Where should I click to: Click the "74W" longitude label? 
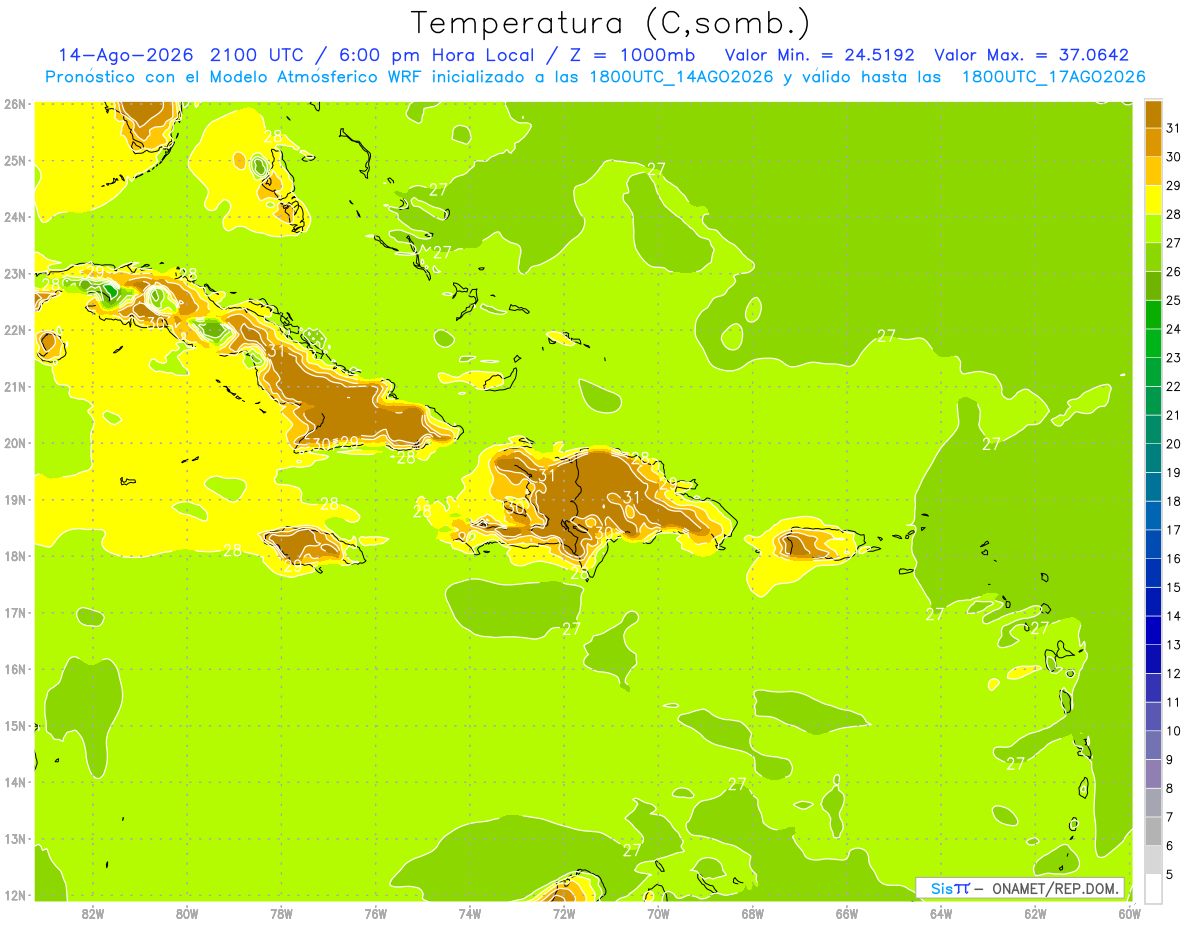(x=469, y=913)
